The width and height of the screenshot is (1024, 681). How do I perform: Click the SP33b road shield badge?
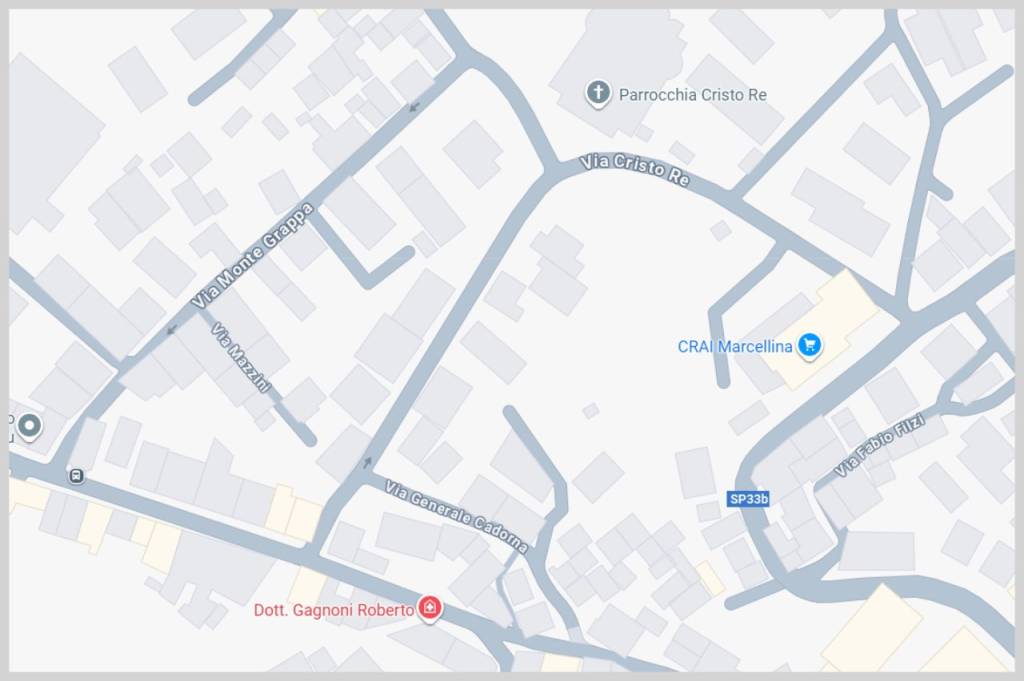click(748, 499)
